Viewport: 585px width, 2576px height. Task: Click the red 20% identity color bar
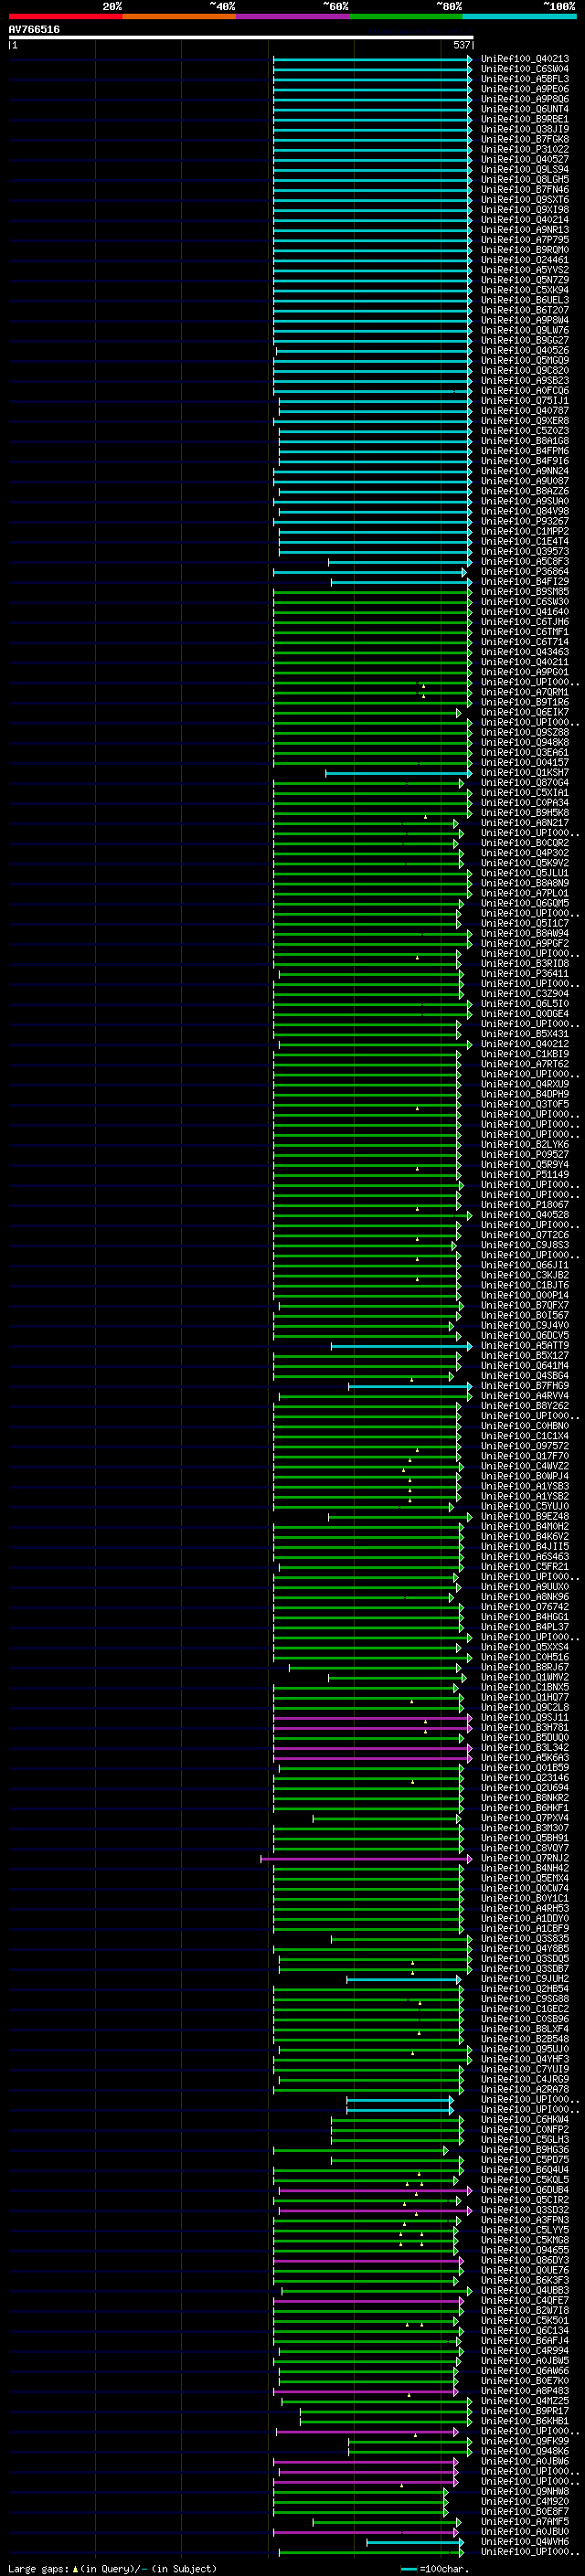[x=65, y=16]
